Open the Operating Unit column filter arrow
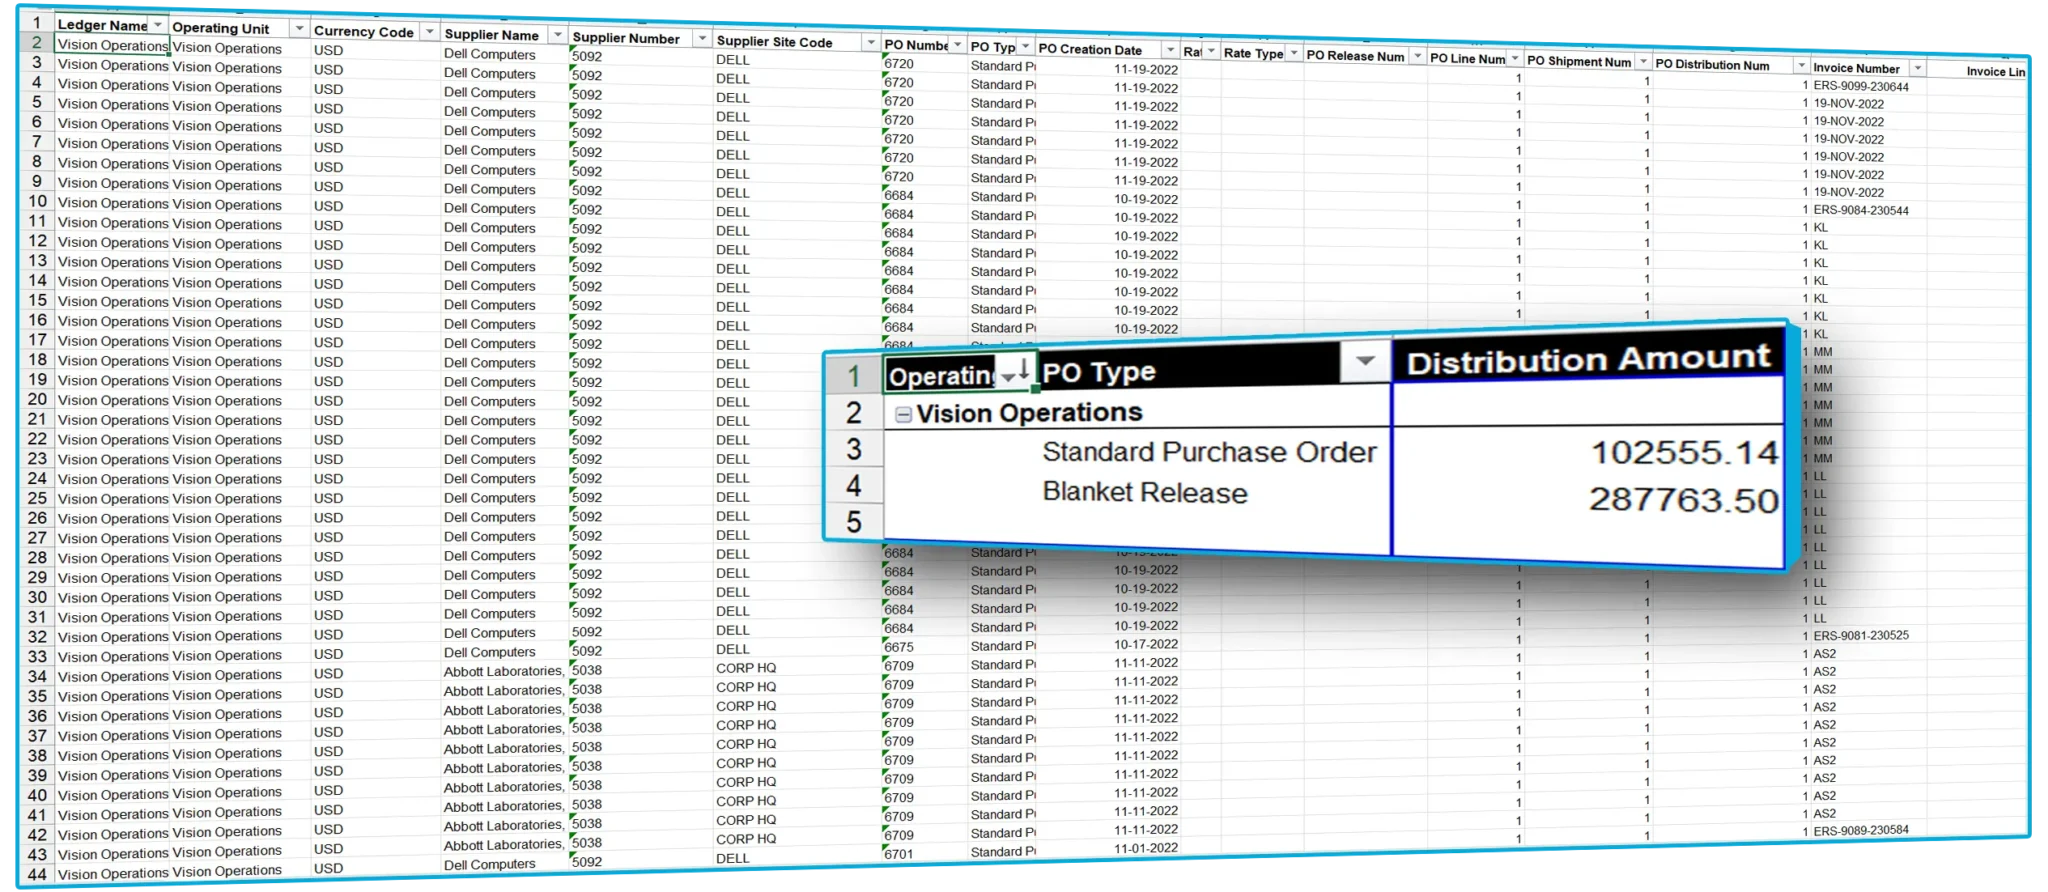This screenshot has width=2048, height=892. pyautogui.click(x=298, y=28)
